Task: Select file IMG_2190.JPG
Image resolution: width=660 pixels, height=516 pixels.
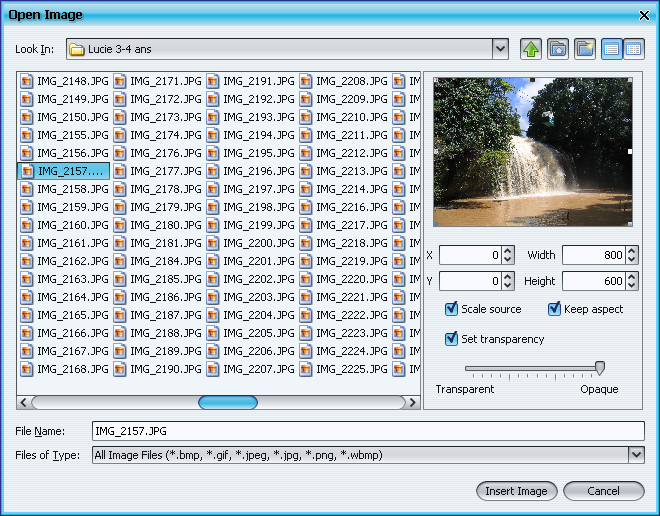Action: [157, 369]
